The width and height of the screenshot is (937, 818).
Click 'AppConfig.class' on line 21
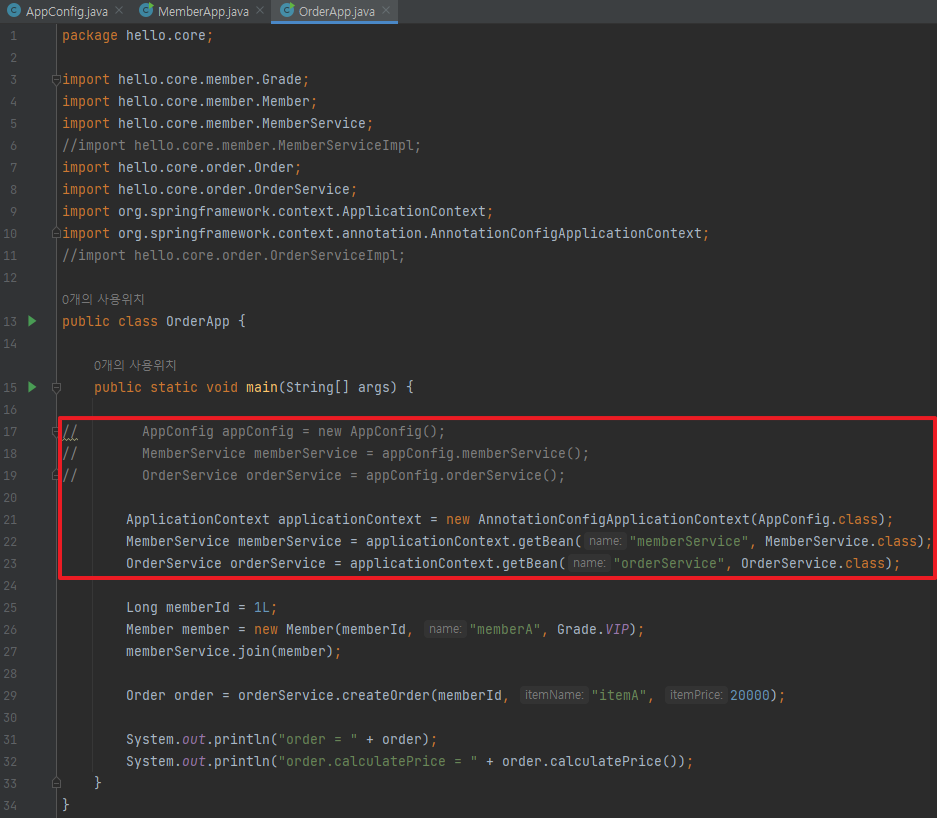click(817, 520)
